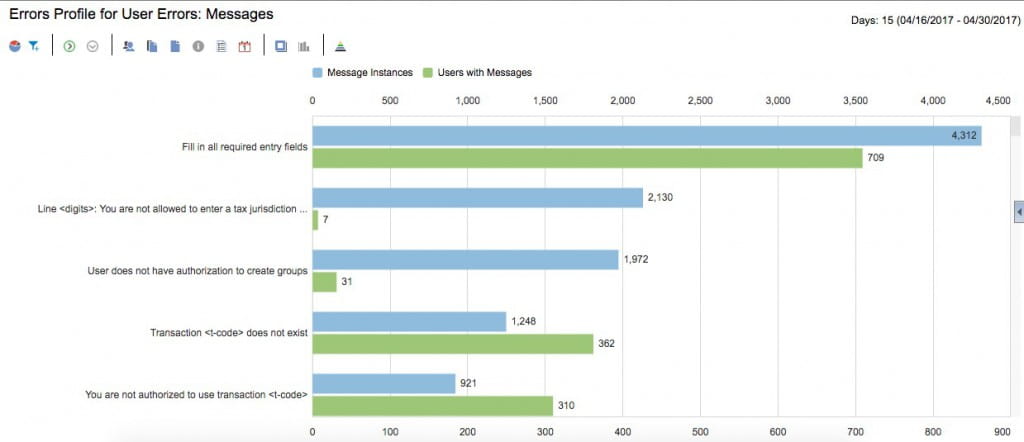This screenshot has height=442, width=1024.
Task: Click the double-document copy icon
Action: pyautogui.click(x=152, y=46)
